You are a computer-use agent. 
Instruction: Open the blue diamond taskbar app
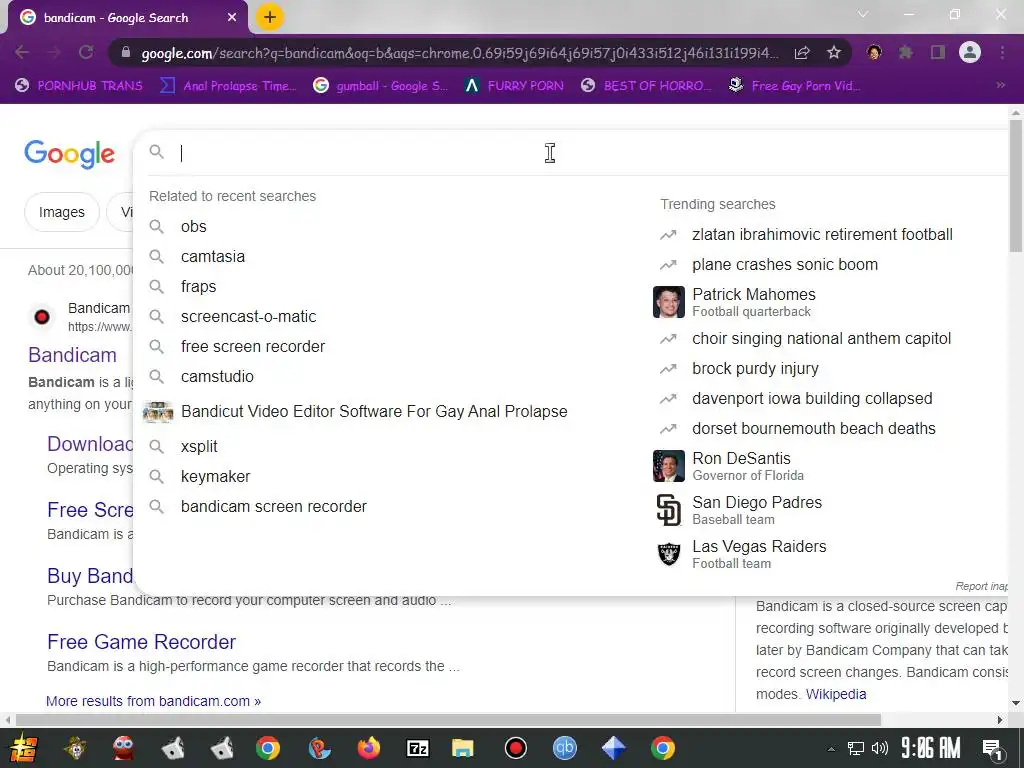[613, 748]
